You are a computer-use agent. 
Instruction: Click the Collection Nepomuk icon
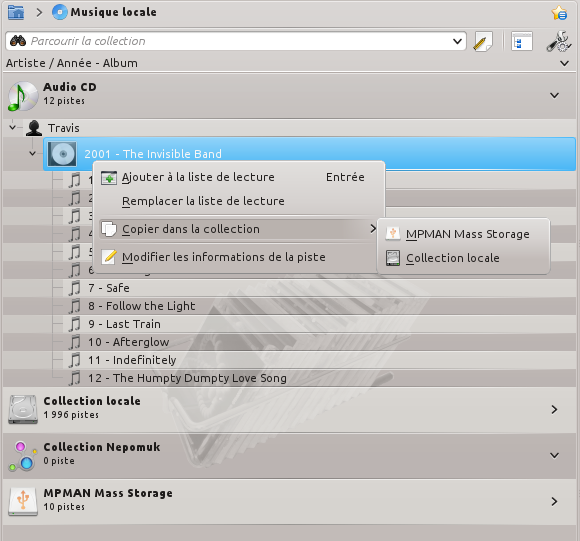pyautogui.click(x=23, y=456)
